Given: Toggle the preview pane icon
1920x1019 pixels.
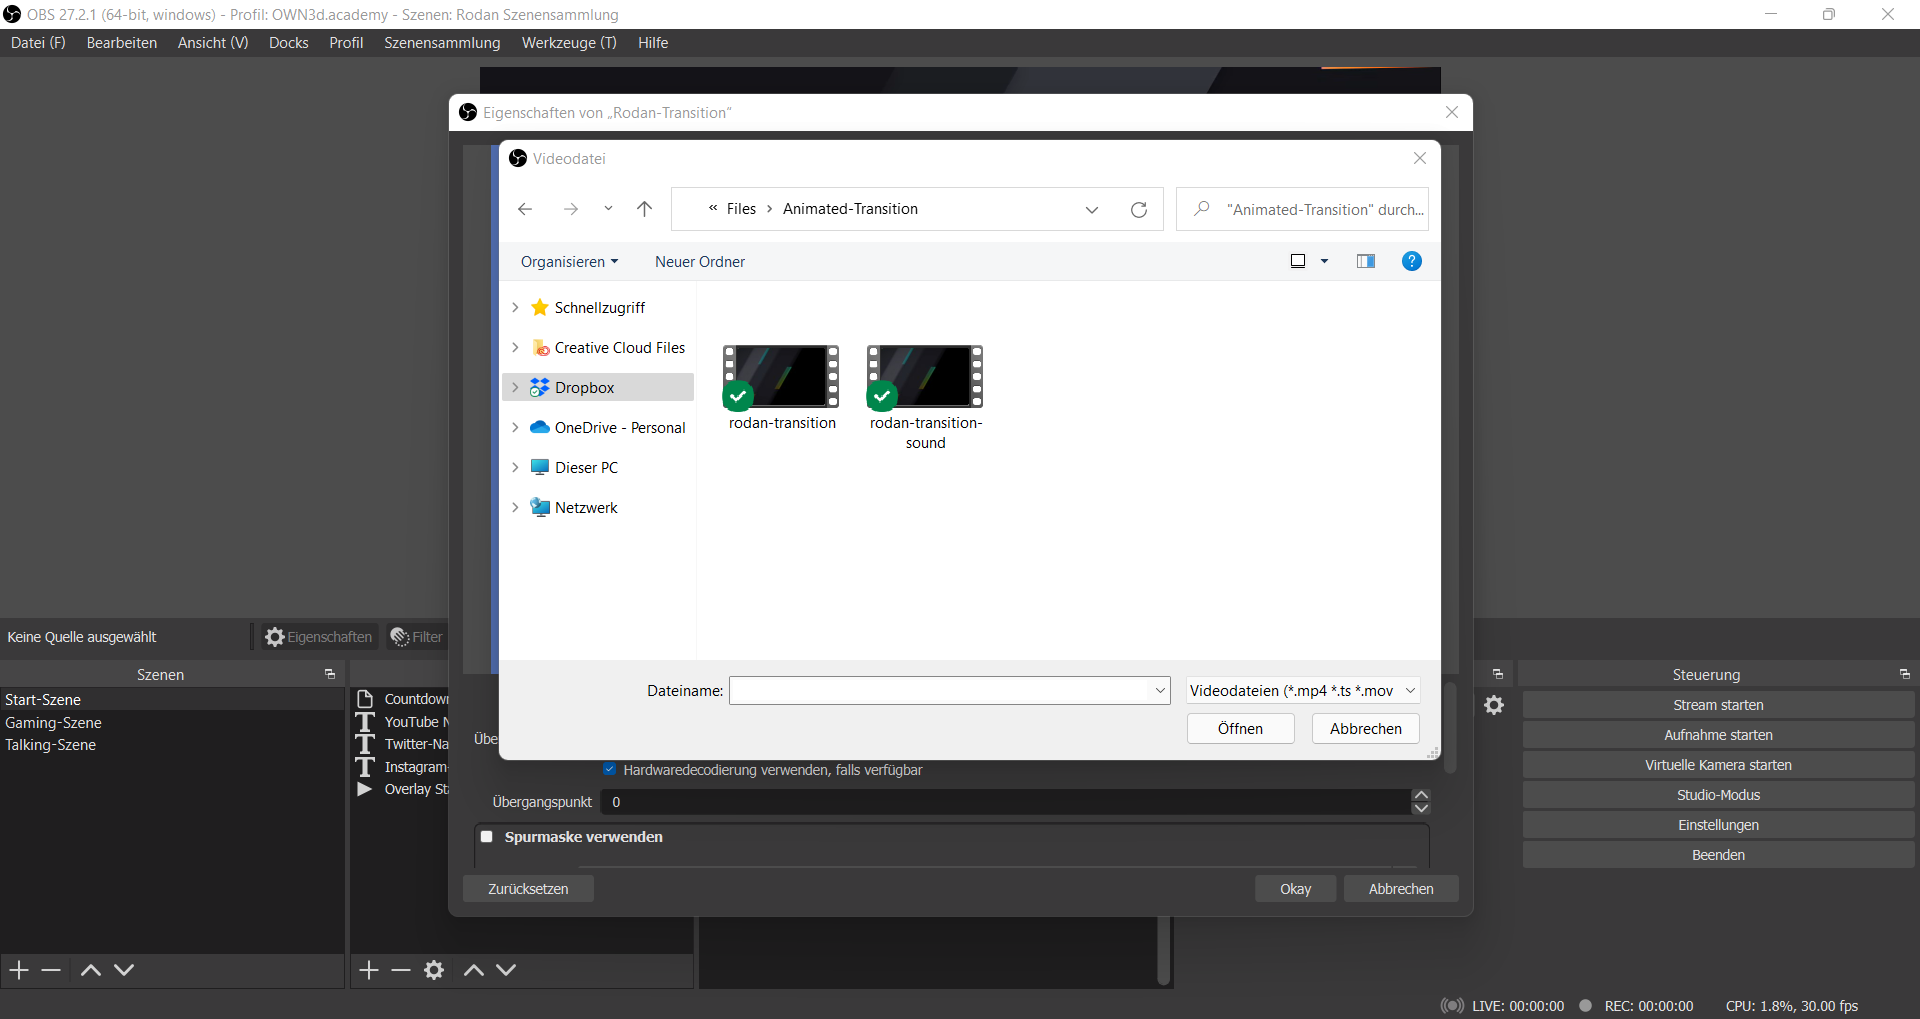Looking at the screenshot, I should tap(1365, 261).
